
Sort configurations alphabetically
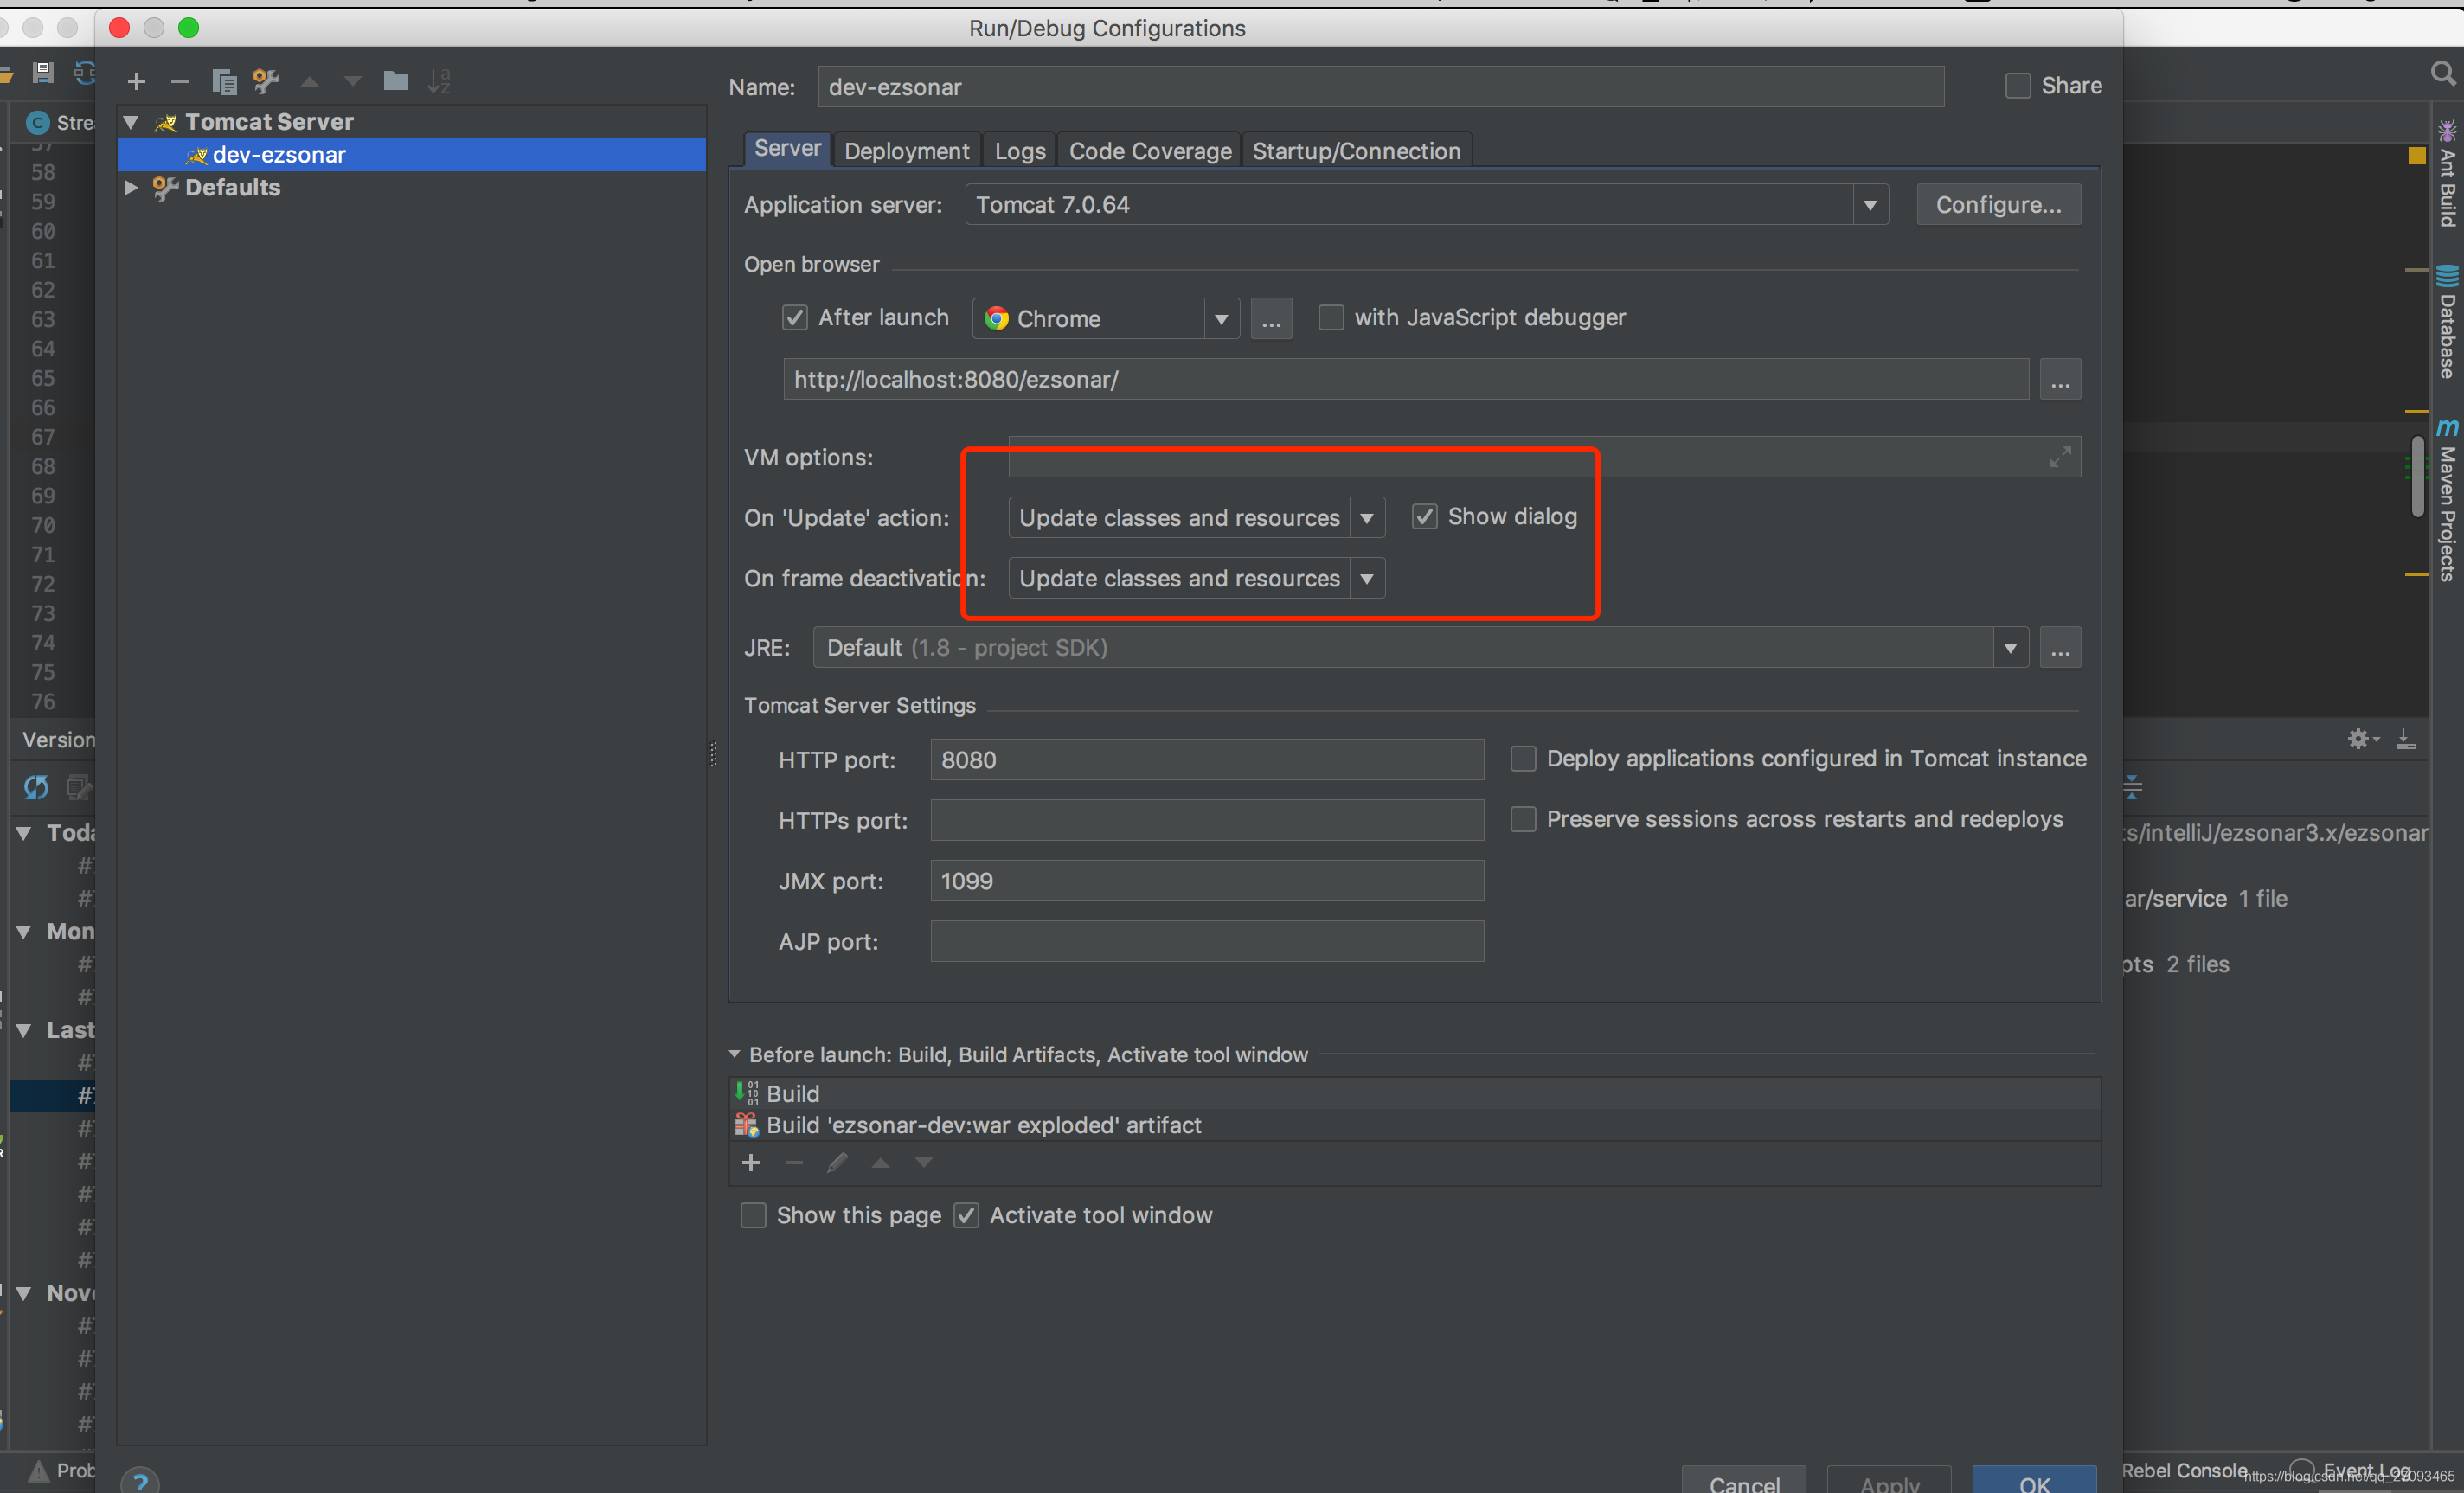[x=439, y=81]
